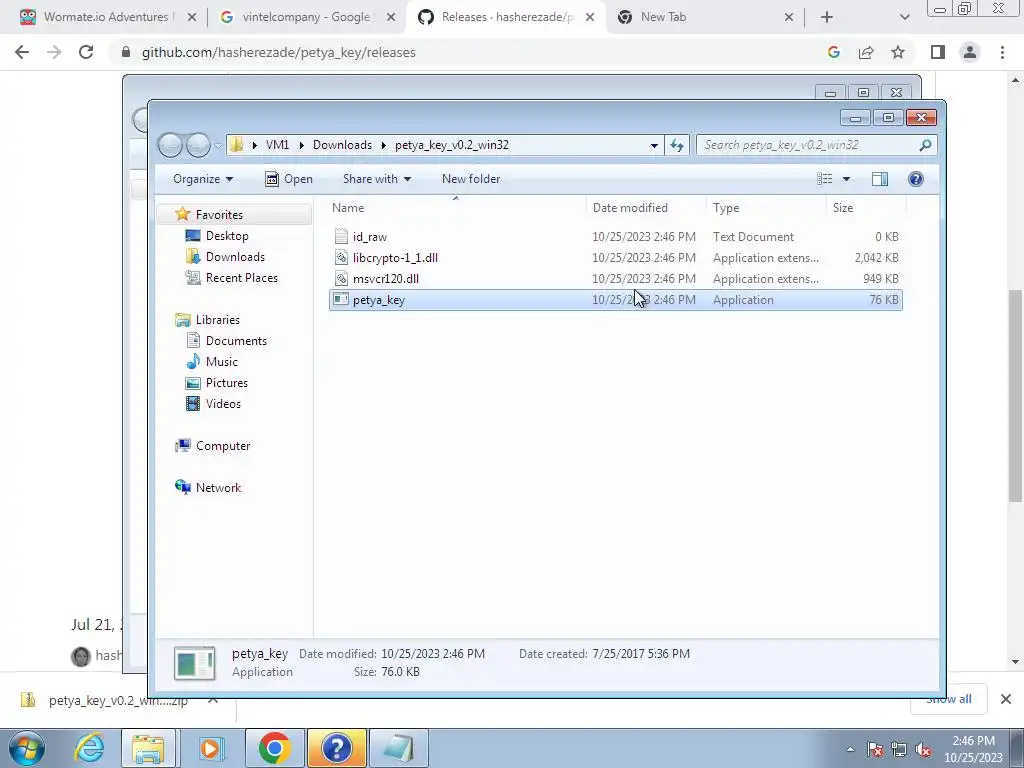Open Chrome three-dot menu
Viewport: 1024px width, 768px height.
[1002, 52]
